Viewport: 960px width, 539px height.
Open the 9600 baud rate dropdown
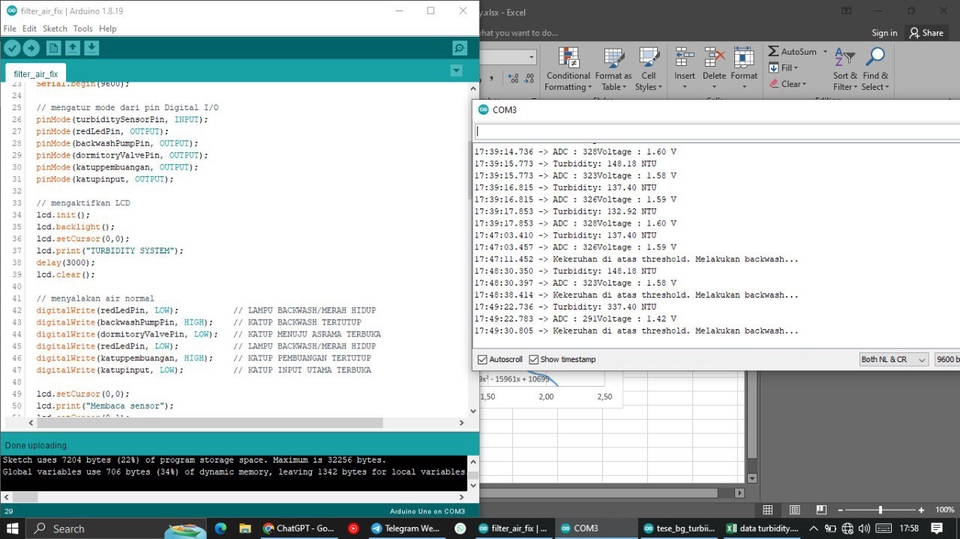(947, 360)
